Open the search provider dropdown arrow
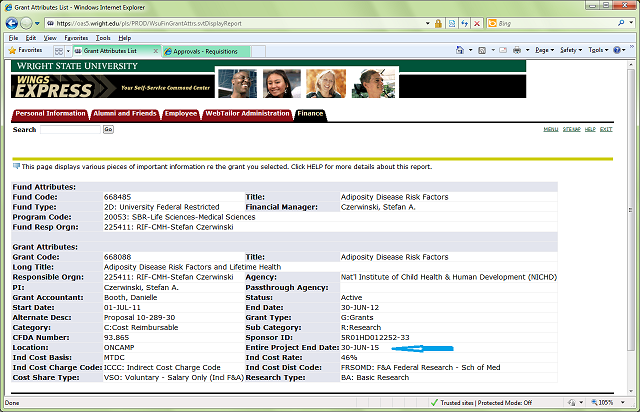Screen dimensions: 640x412 [x=631, y=23]
